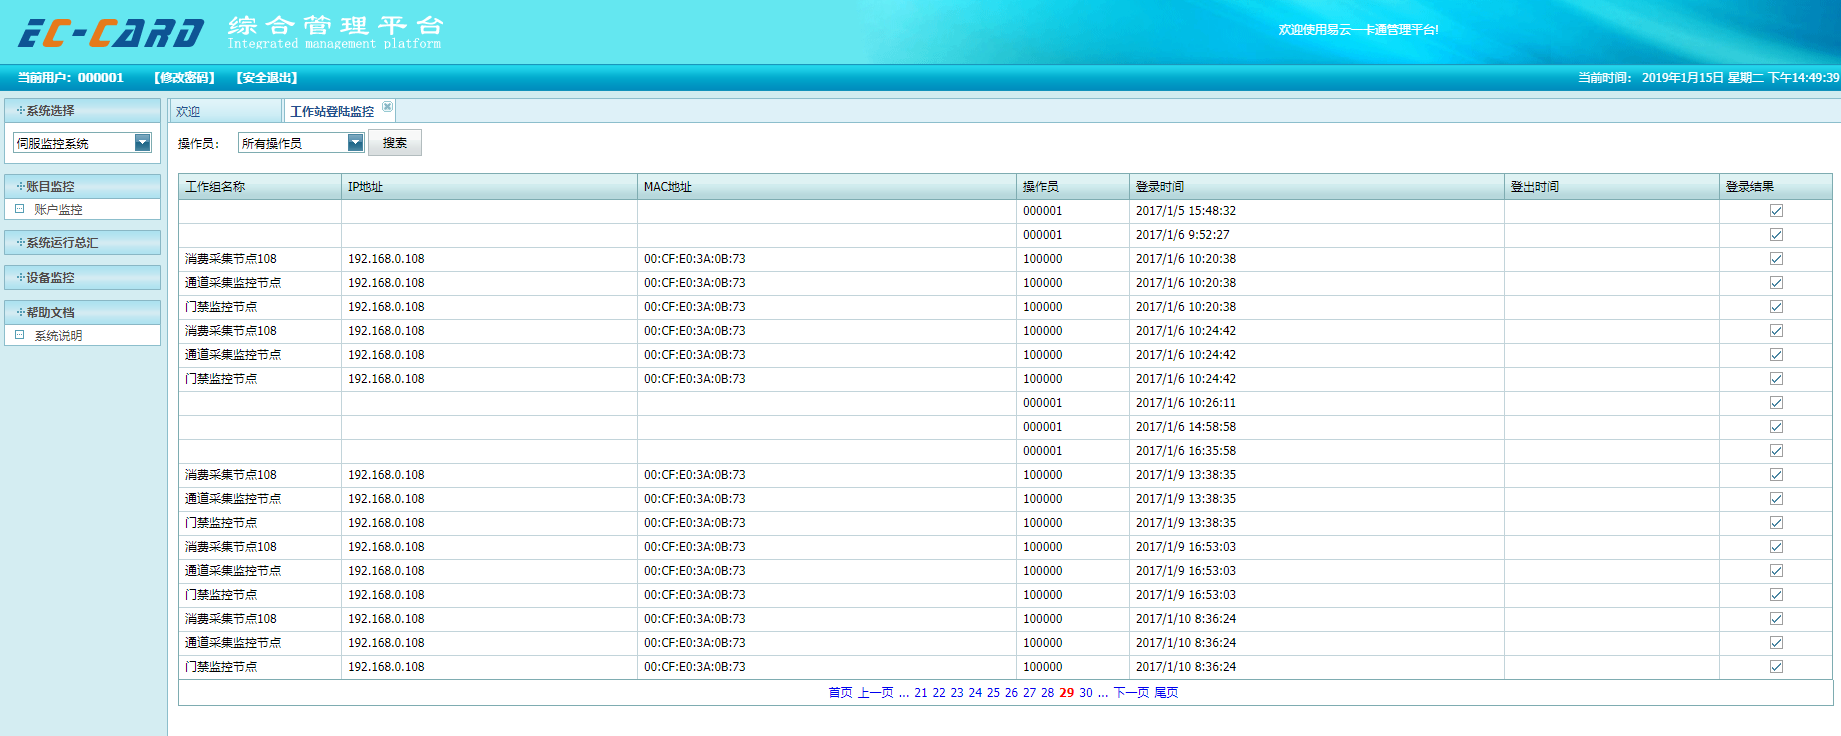The width and height of the screenshot is (1841, 736).
Task: Click login time 2017/1/6 9:52:27
Action: [x=1183, y=235]
